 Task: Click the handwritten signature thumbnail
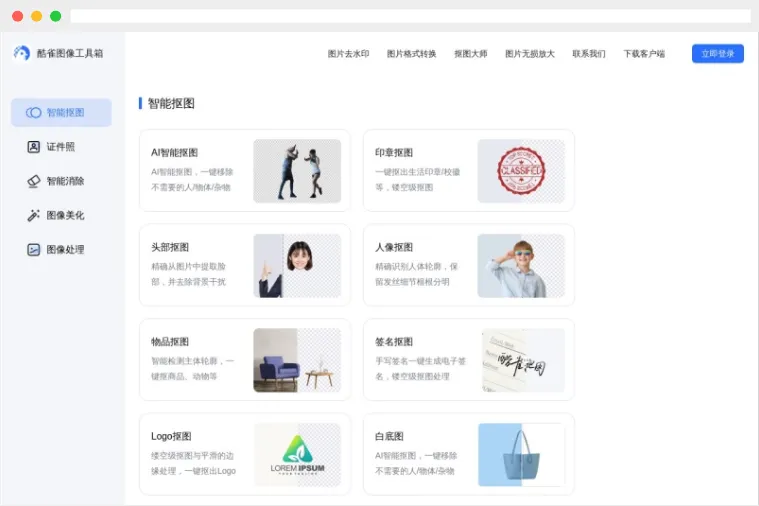tap(523, 360)
